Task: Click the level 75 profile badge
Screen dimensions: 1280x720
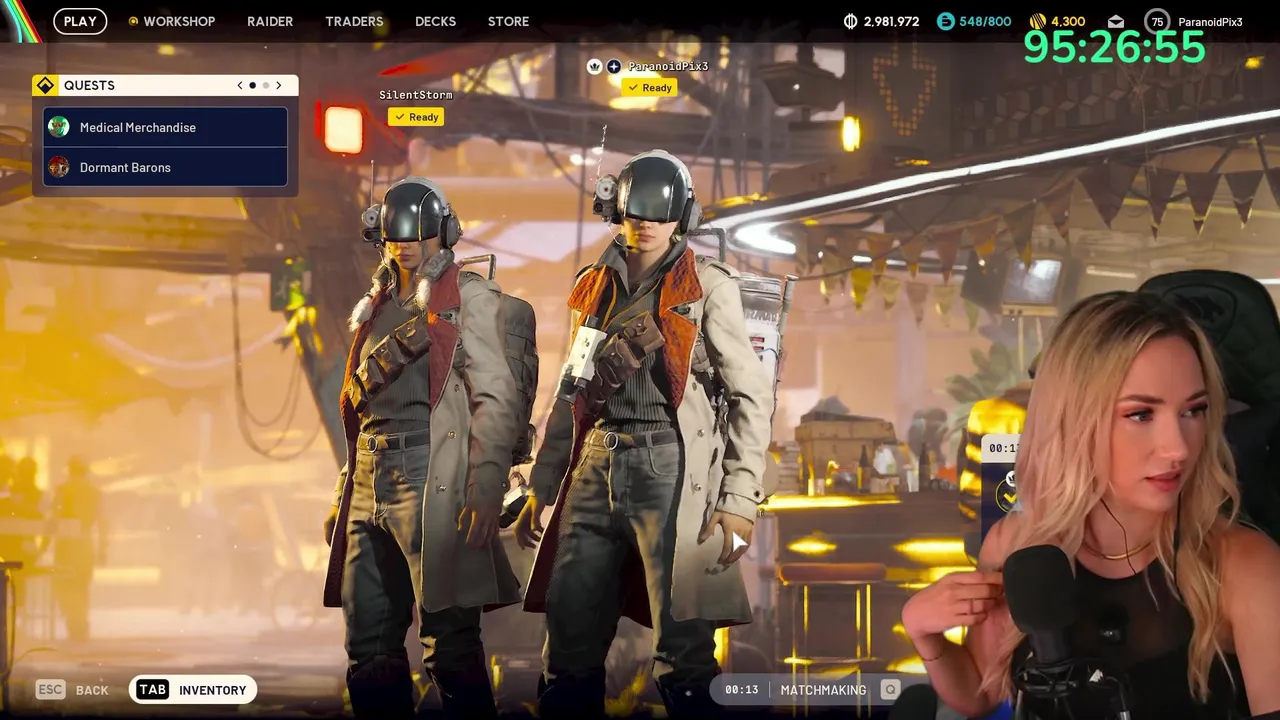Action: [x=1157, y=21]
